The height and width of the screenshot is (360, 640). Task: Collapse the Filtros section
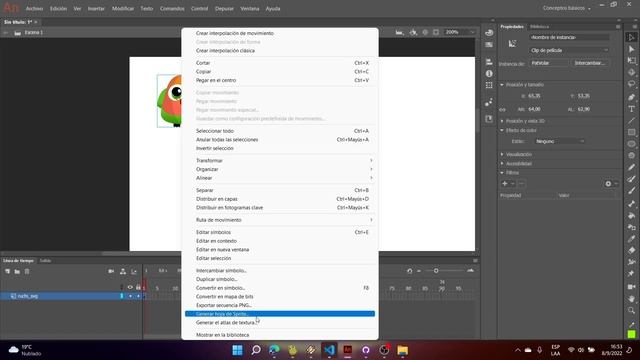tap(502, 173)
